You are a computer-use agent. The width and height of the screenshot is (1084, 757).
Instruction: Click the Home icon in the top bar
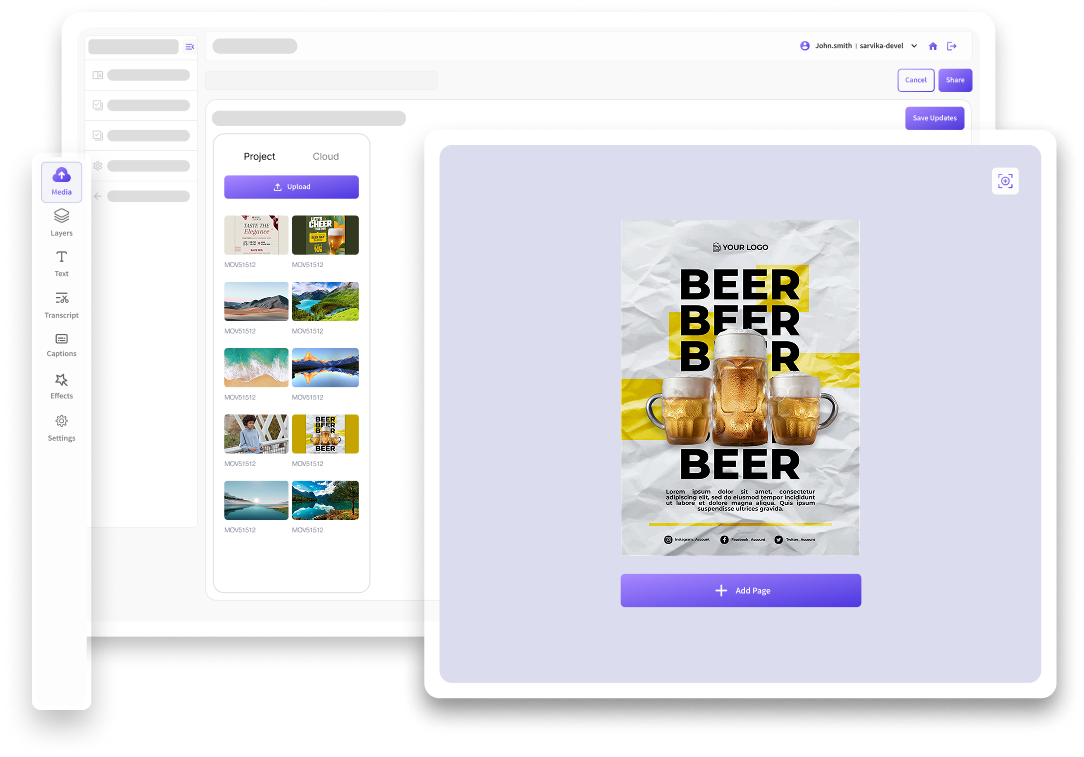(x=932, y=45)
